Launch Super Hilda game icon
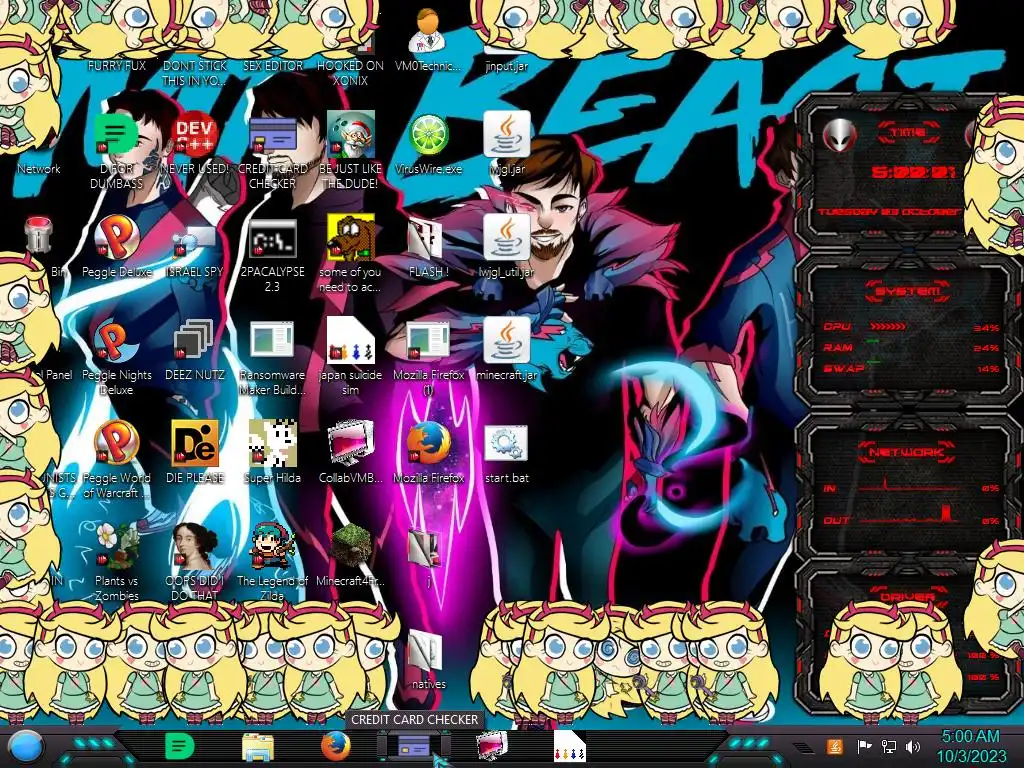 [x=272, y=452]
